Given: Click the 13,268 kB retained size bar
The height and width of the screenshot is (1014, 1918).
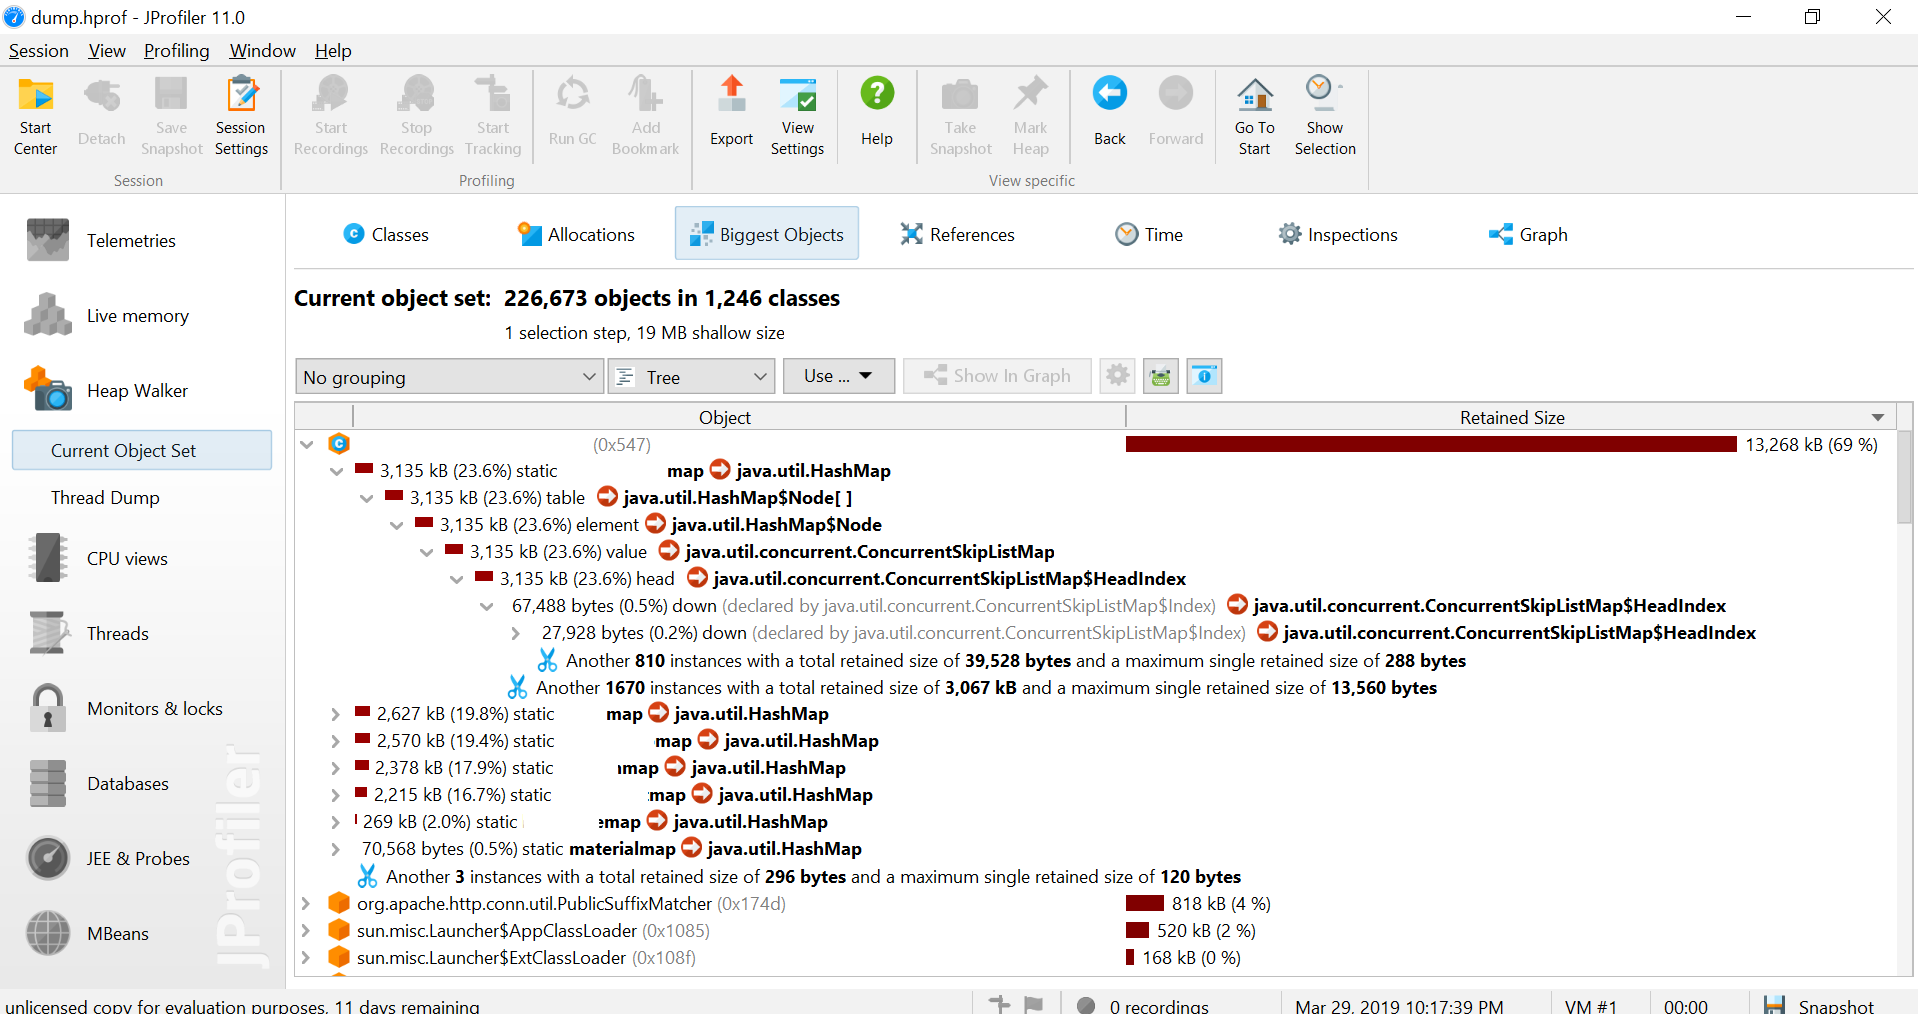Looking at the screenshot, I should point(1431,444).
